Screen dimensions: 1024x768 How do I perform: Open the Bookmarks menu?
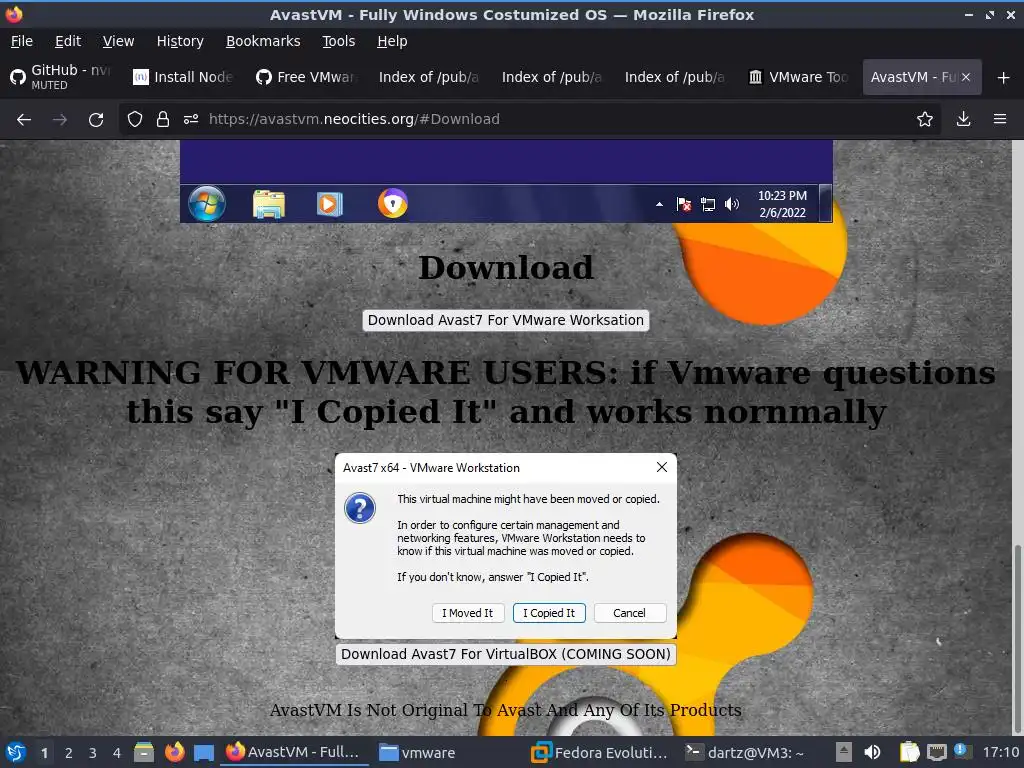click(263, 41)
